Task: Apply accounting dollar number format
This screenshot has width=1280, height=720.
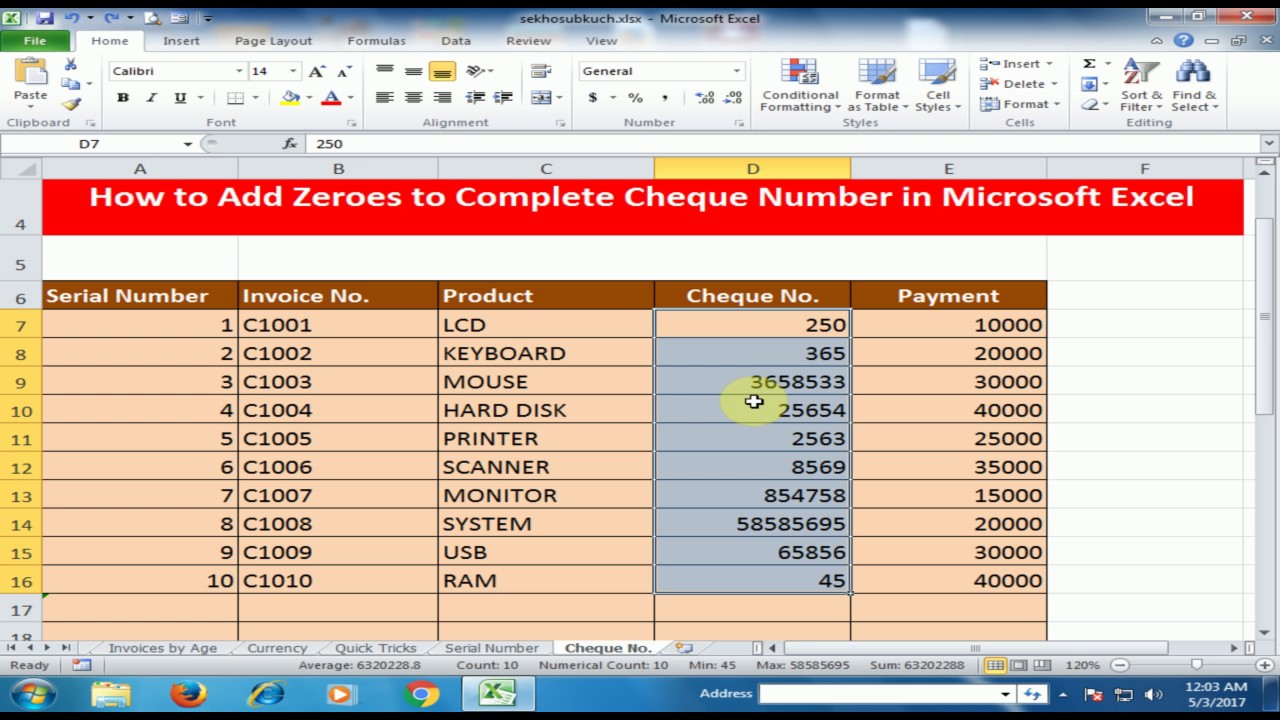Action: tap(593, 98)
